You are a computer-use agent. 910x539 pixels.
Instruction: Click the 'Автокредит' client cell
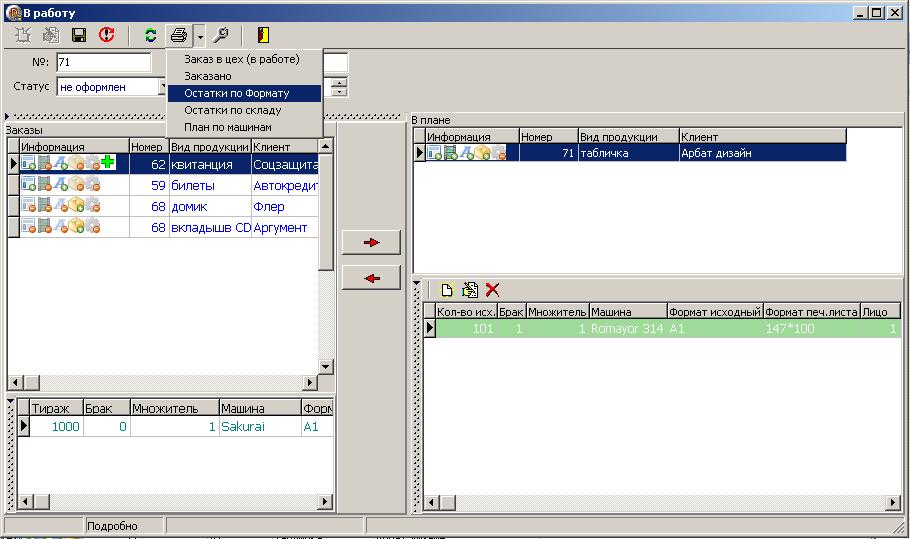point(285,186)
